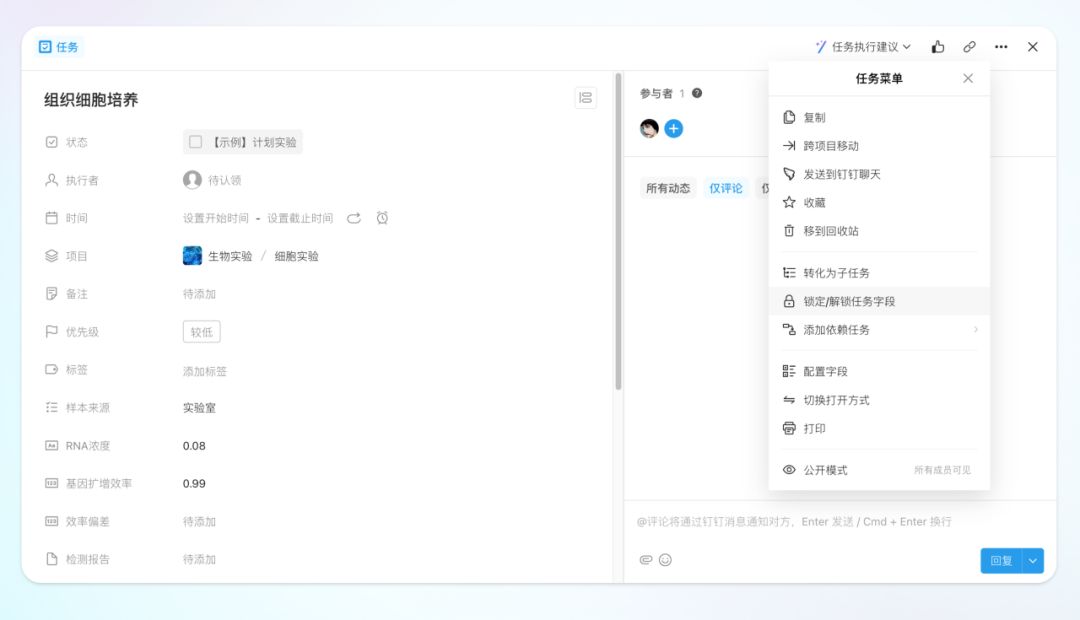Toggle the layout icon beside the task title
The width and height of the screenshot is (1080, 620).
pos(585,98)
